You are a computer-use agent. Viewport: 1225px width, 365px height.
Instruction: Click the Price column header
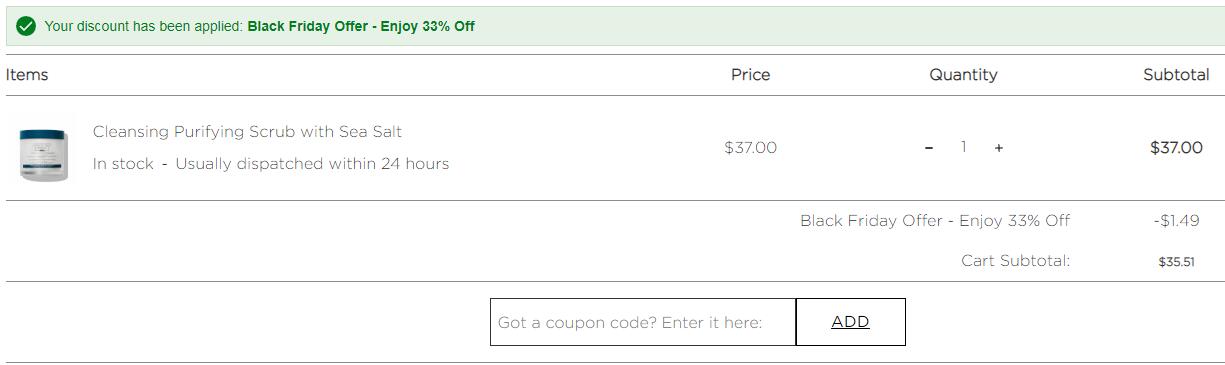751,75
